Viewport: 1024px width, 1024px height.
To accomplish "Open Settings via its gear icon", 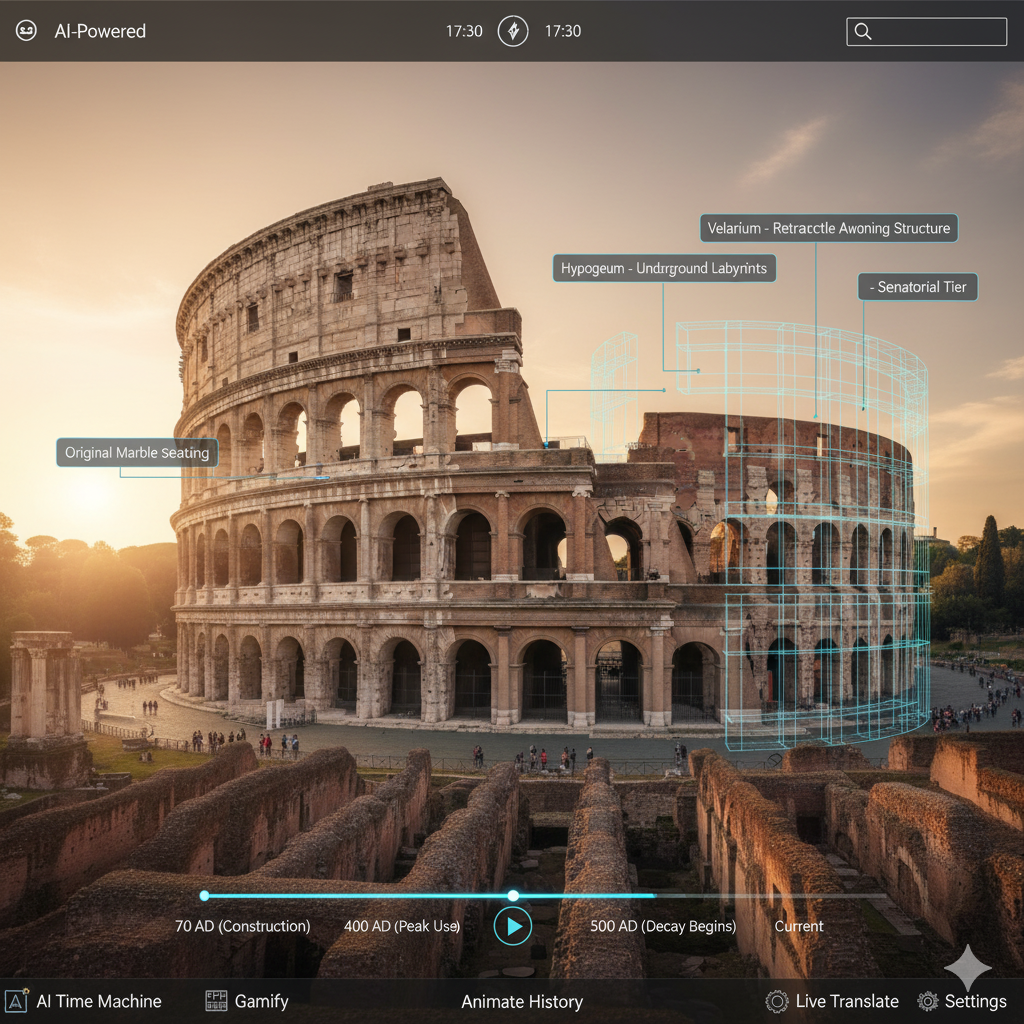I will (x=928, y=1001).
